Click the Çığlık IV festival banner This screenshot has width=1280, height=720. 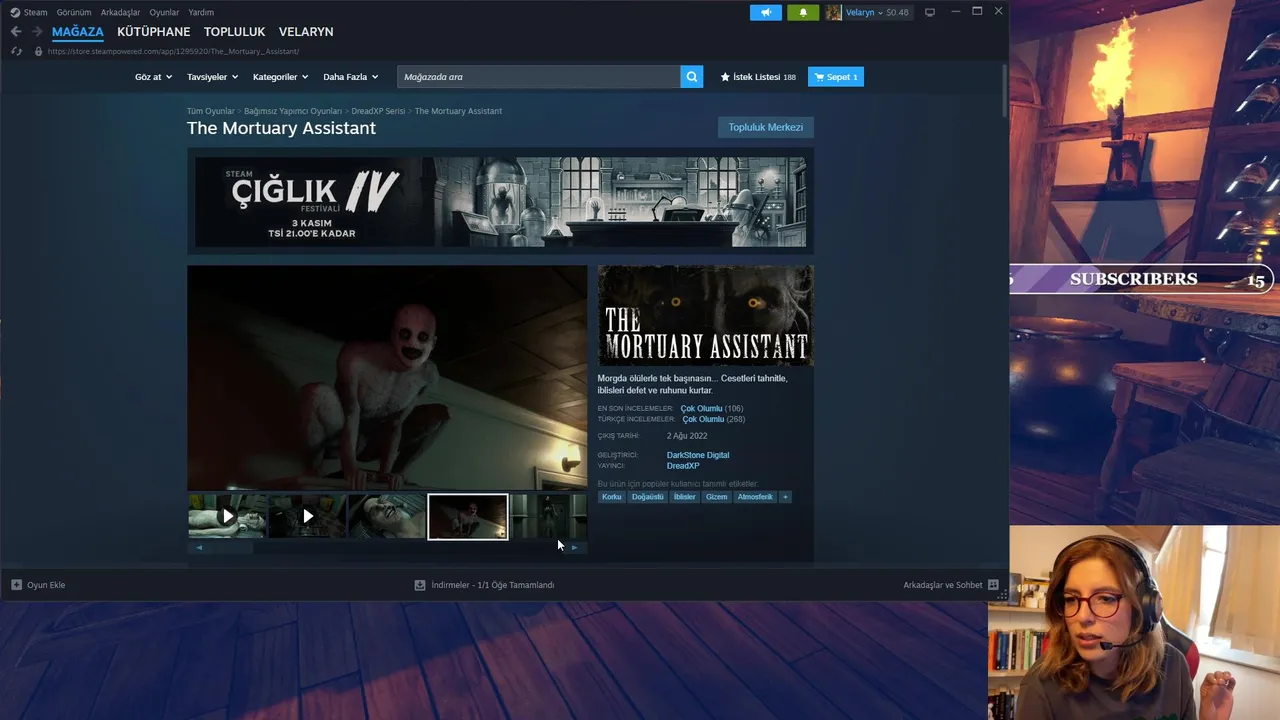point(500,201)
